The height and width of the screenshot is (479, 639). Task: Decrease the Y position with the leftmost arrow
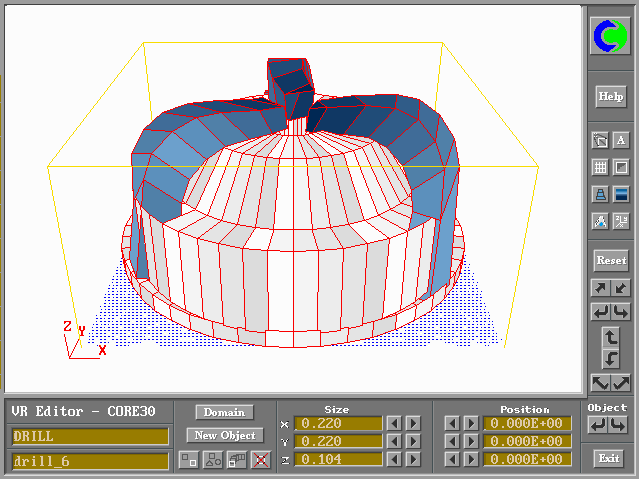click(x=453, y=441)
